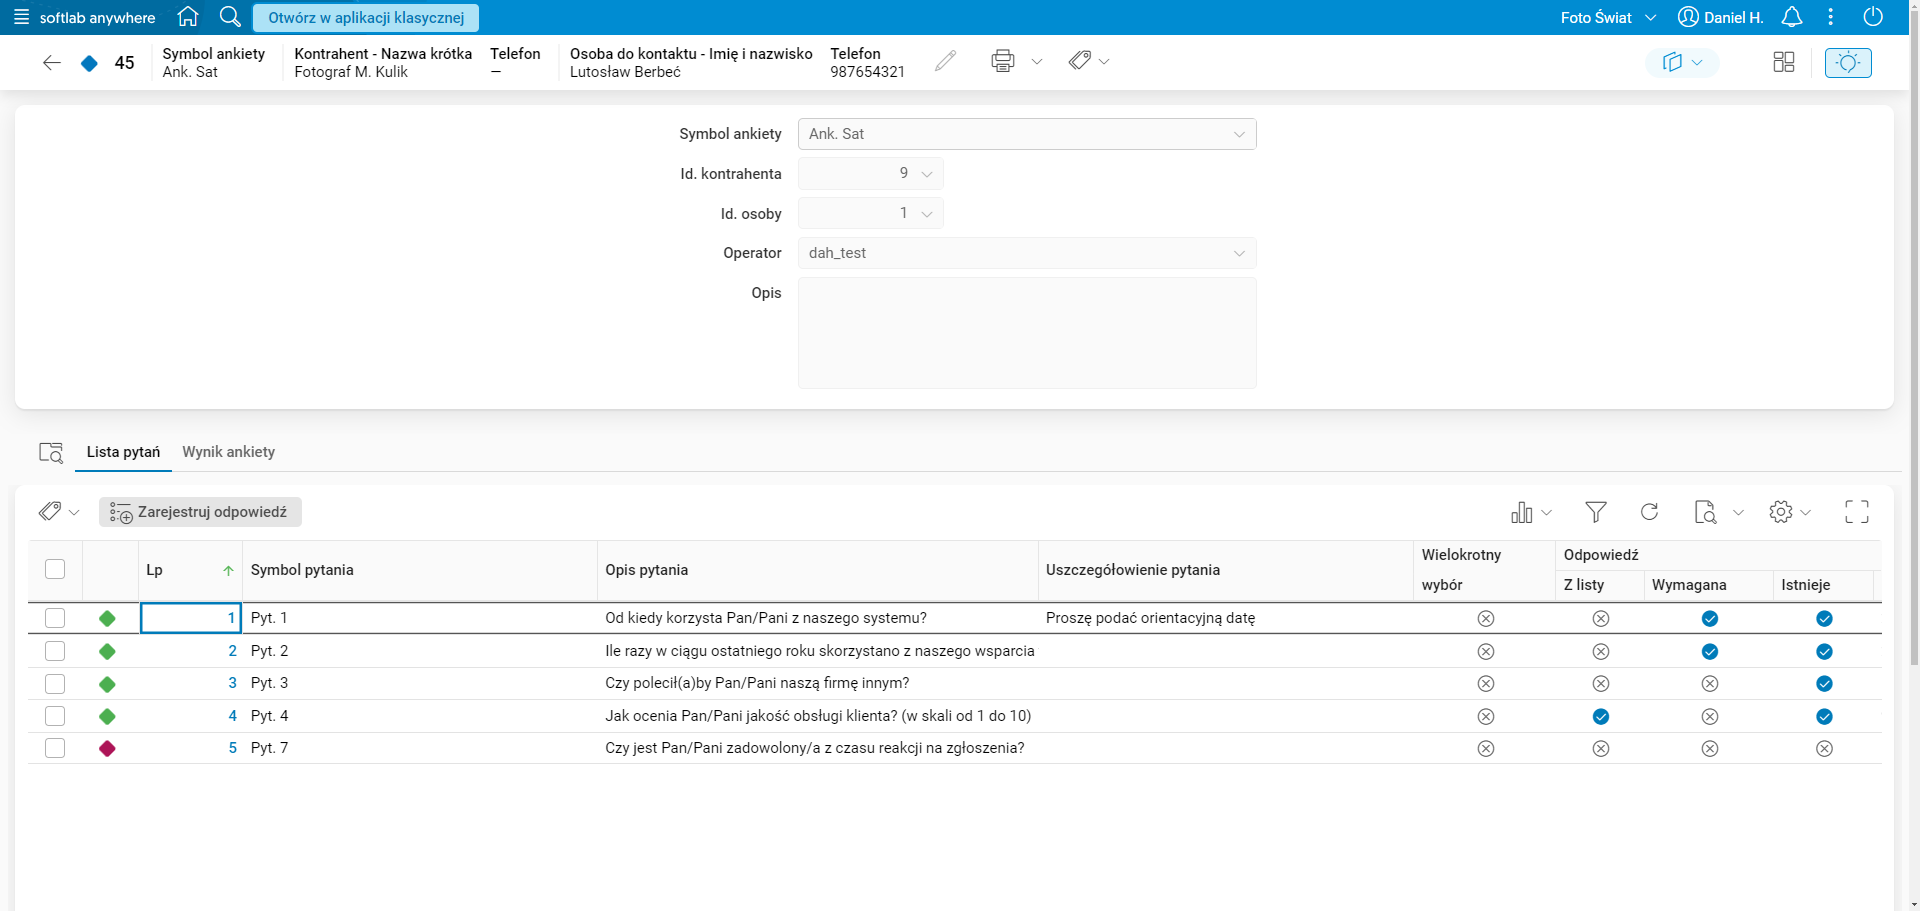Click Zarejestruj odpowiedź button
1920x911 pixels.
pos(200,512)
